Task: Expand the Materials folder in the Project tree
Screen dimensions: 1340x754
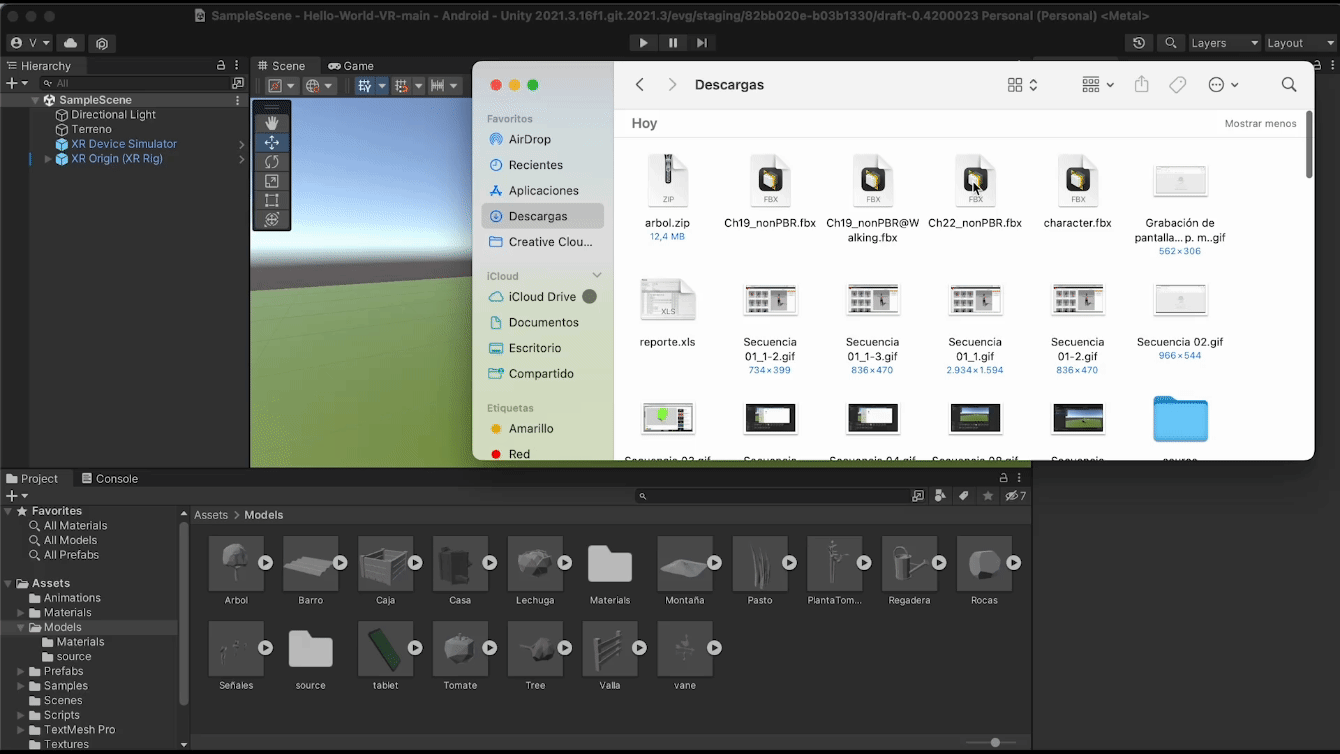Action: point(21,613)
